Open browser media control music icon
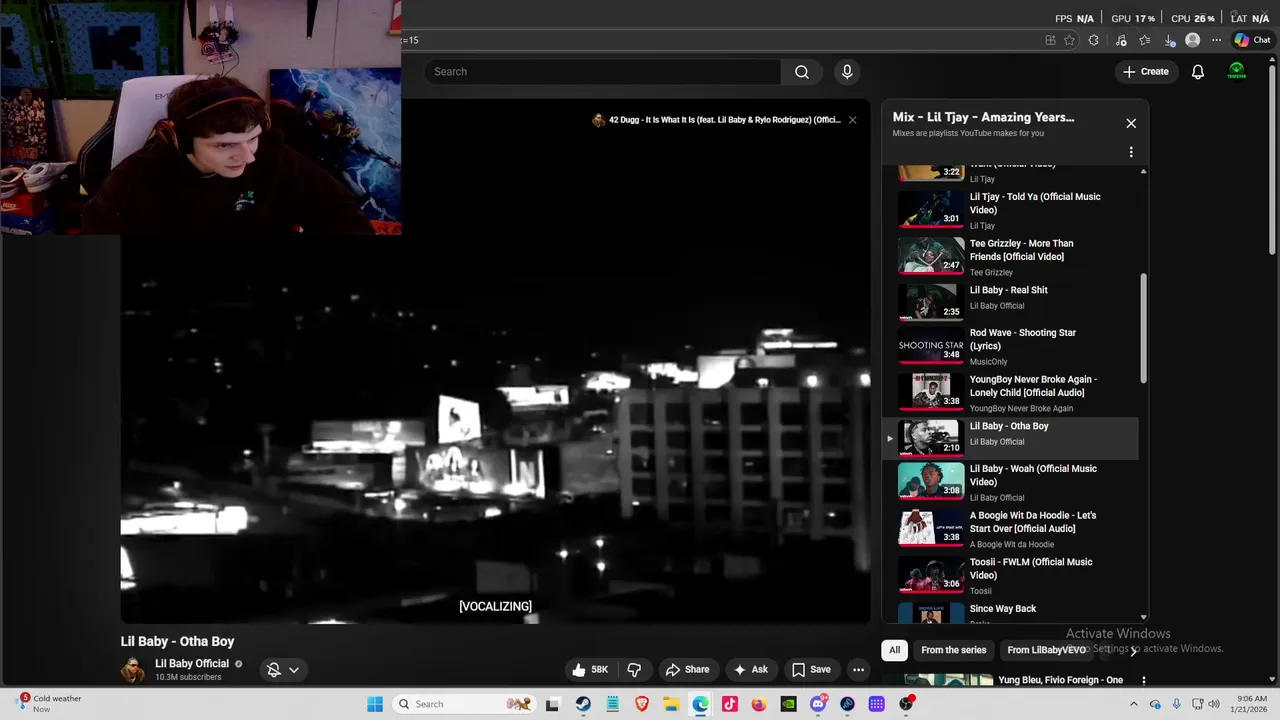 coord(1120,40)
